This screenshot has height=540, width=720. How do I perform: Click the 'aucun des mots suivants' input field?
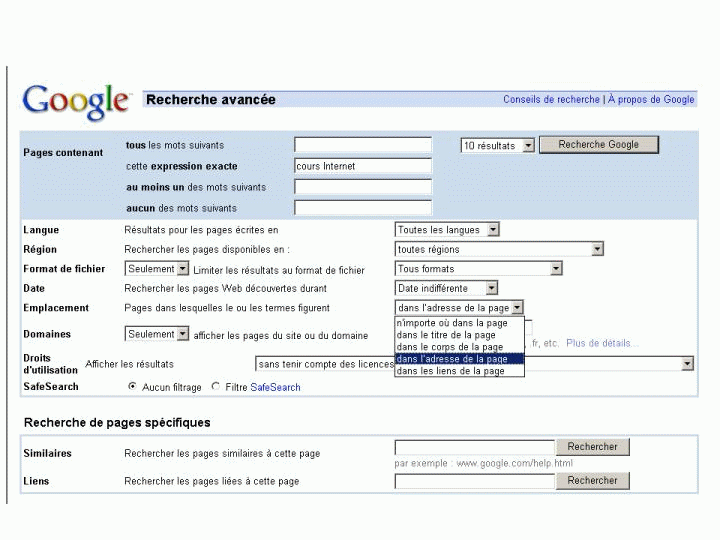[363, 208]
